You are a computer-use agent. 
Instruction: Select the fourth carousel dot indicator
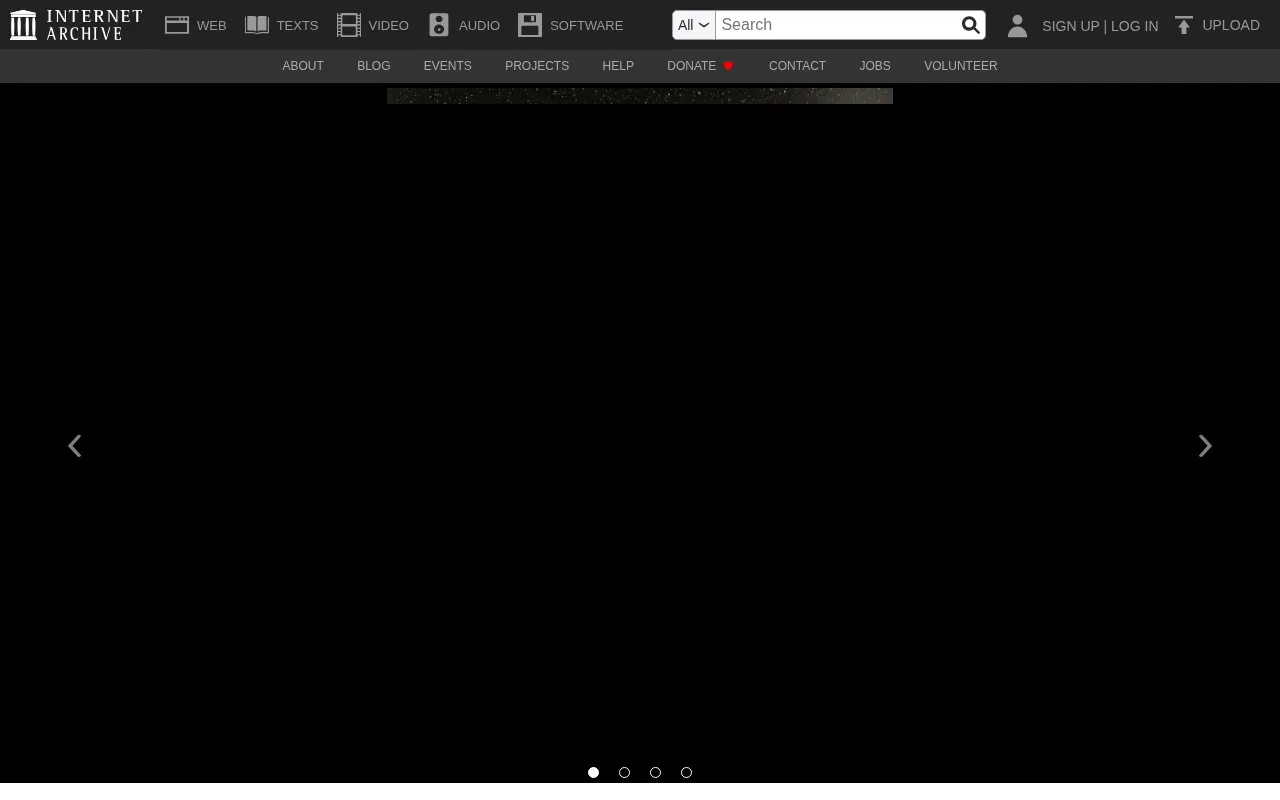tap(686, 772)
